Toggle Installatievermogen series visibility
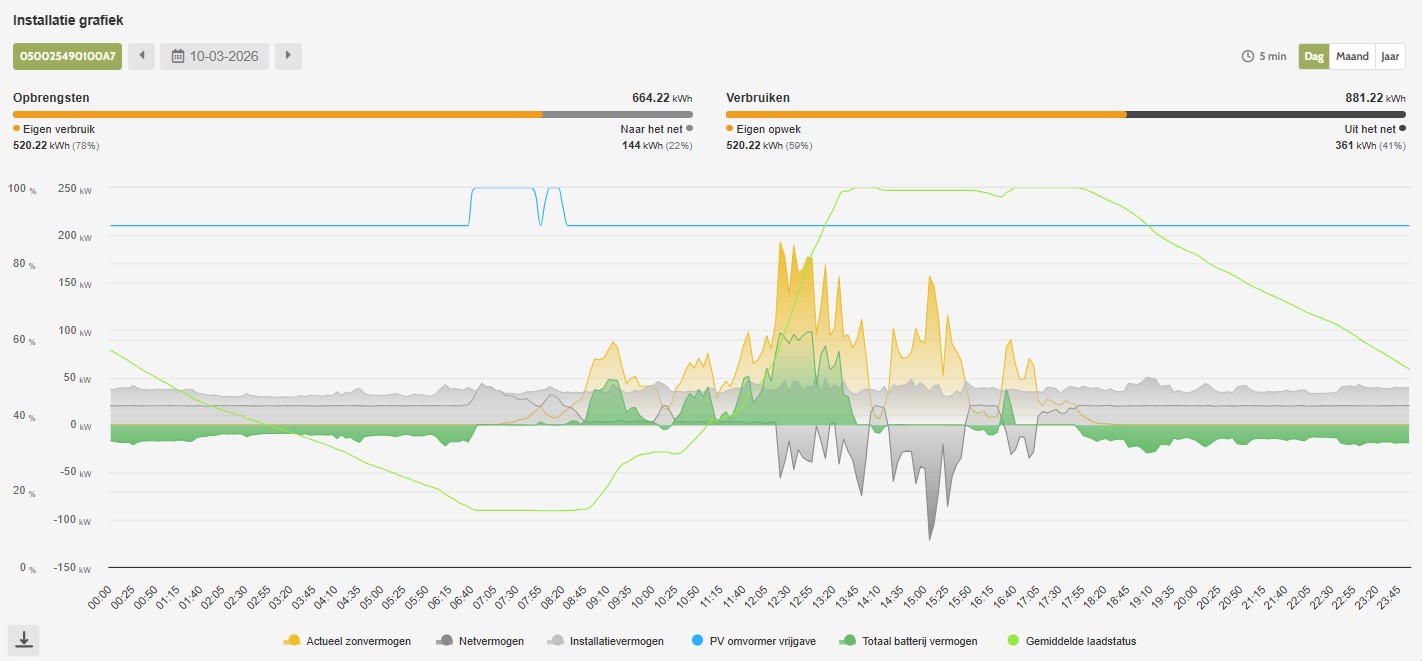Screen dimensions: 1422x661 coord(606,641)
